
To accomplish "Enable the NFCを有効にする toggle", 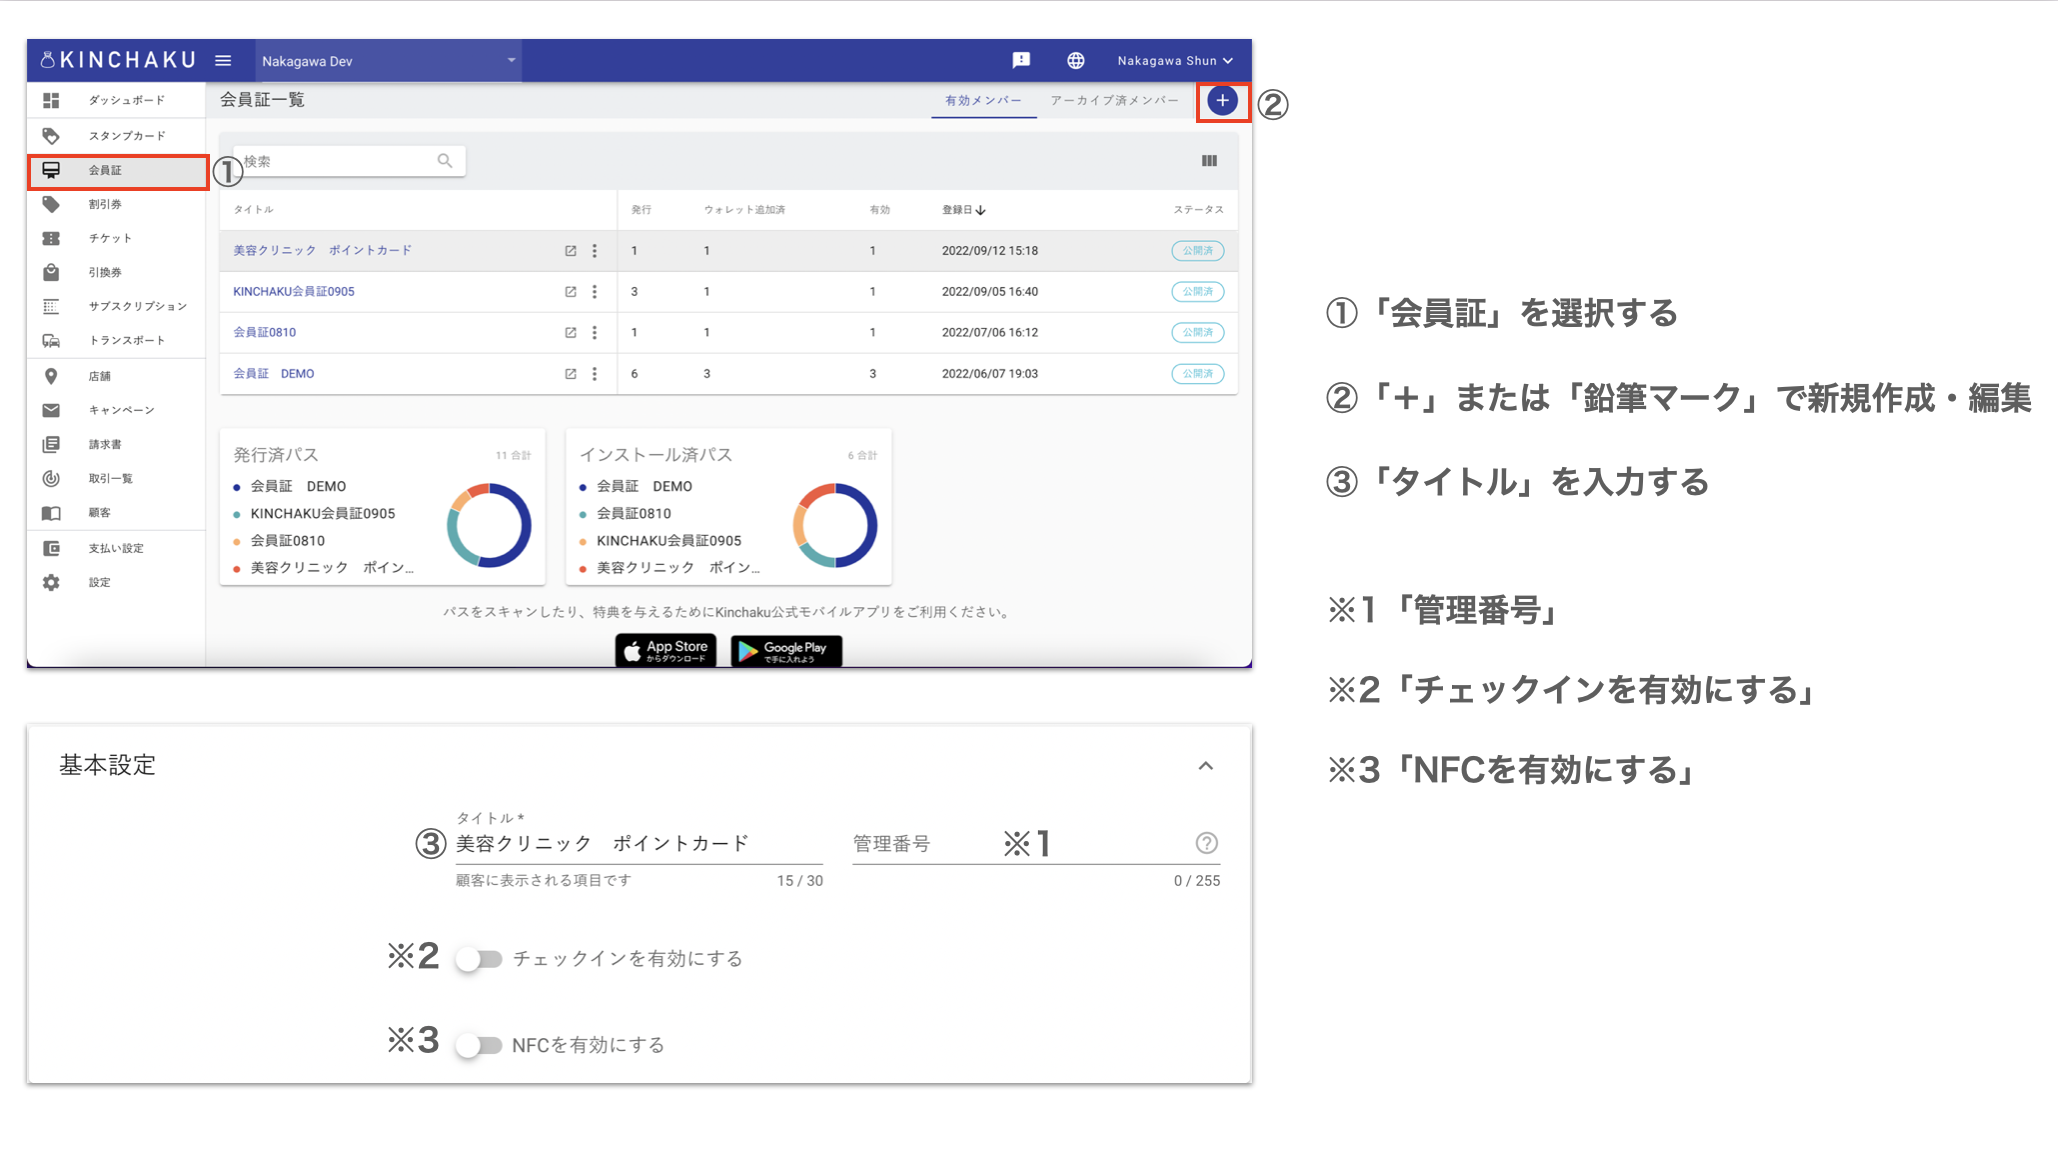I will [479, 1045].
